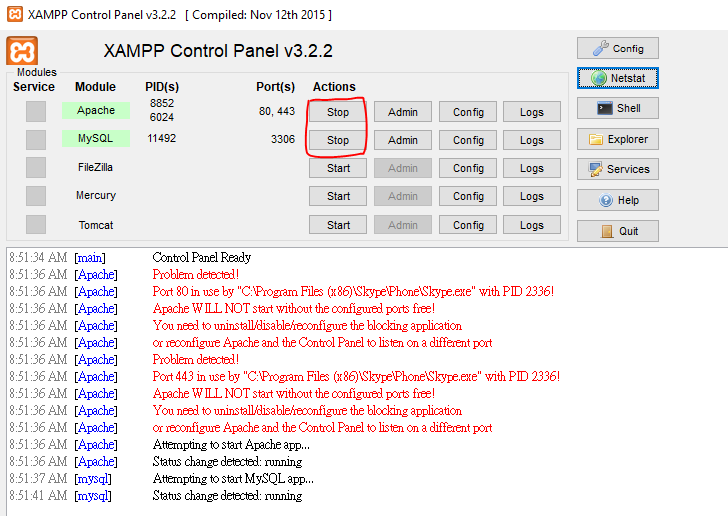The height and width of the screenshot is (516, 728).
Task: Click the Mercury module label
Action: pyautogui.click(x=96, y=196)
